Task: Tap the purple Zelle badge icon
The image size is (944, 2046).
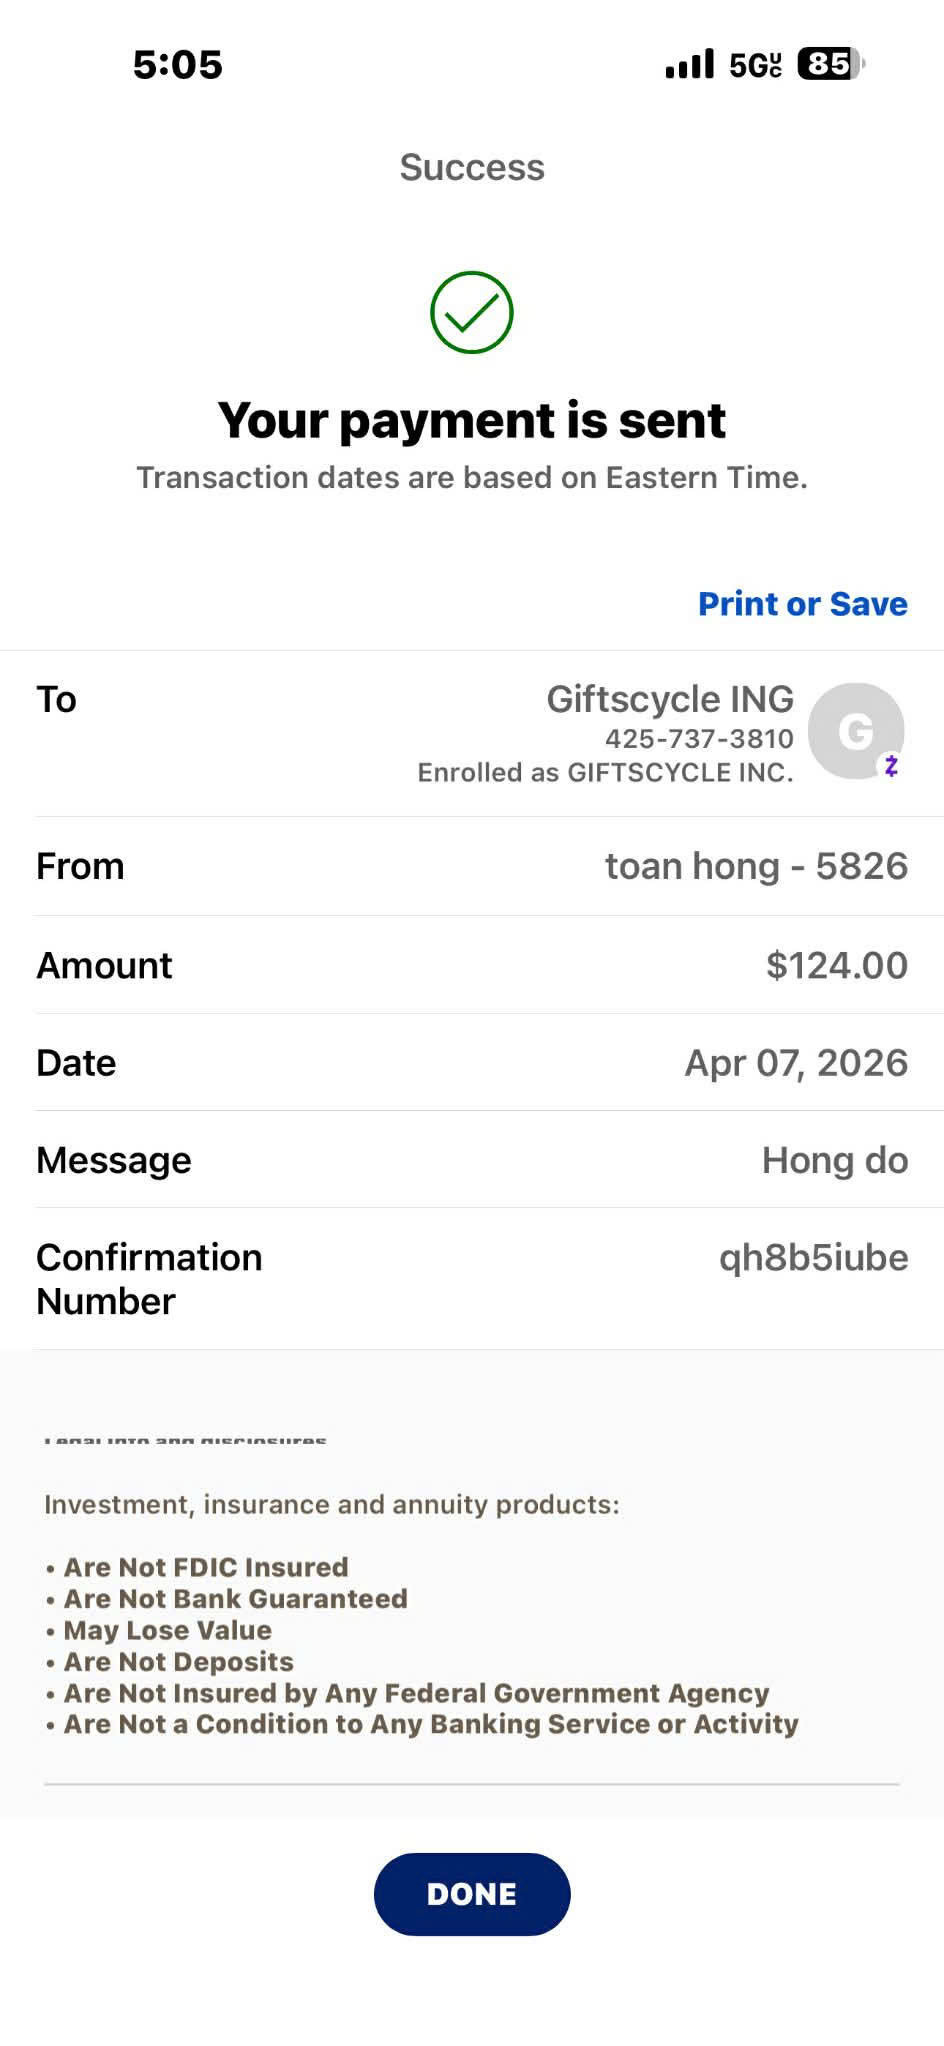Action: click(890, 766)
